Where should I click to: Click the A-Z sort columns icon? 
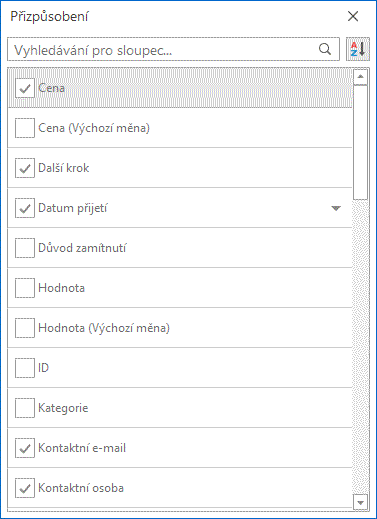point(358,49)
